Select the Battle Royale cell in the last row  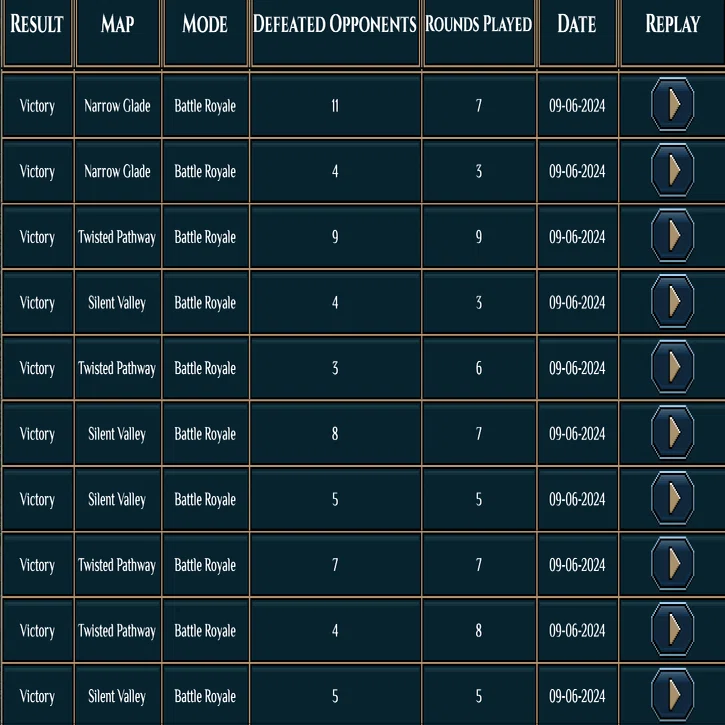[x=205, y=696]
